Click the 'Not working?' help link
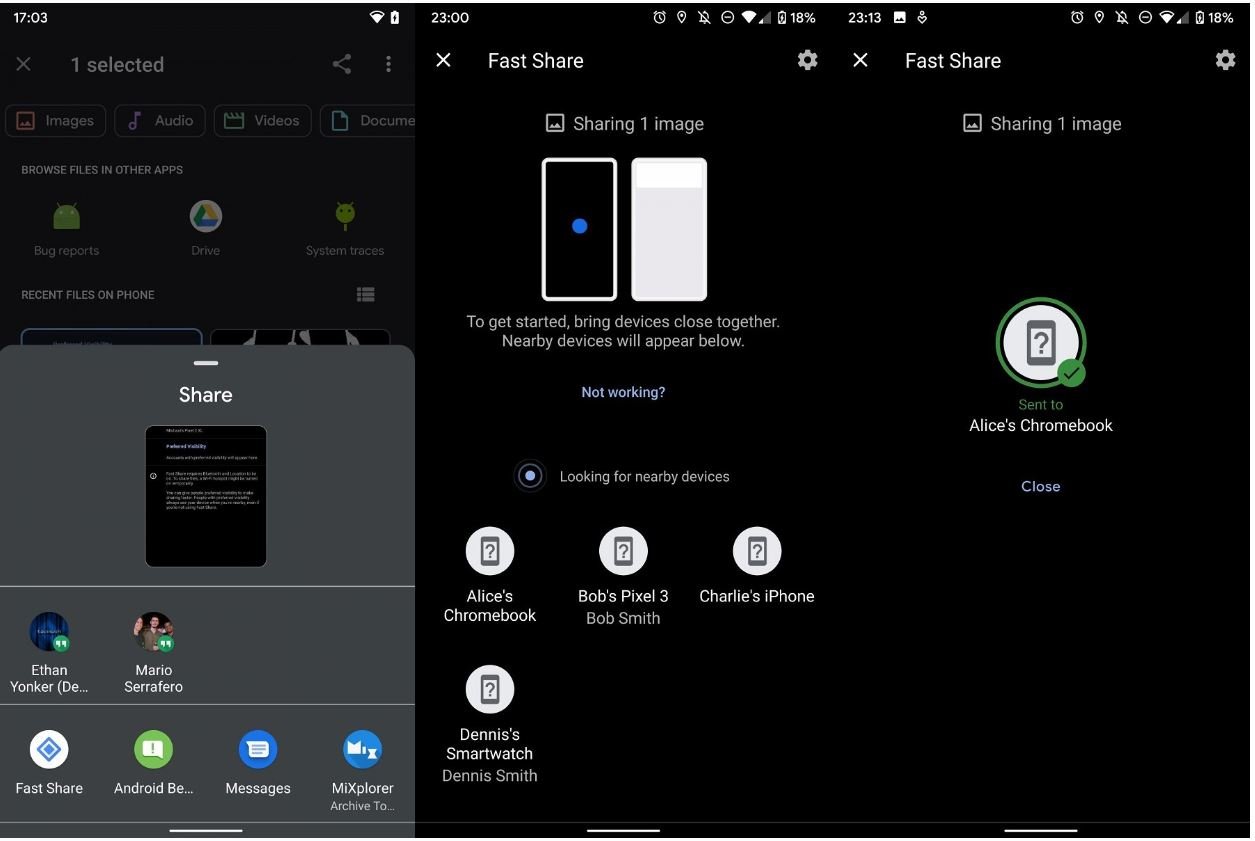Image resolution: width=1255 pixels, height=841 pixels. (x=623, y=392)
